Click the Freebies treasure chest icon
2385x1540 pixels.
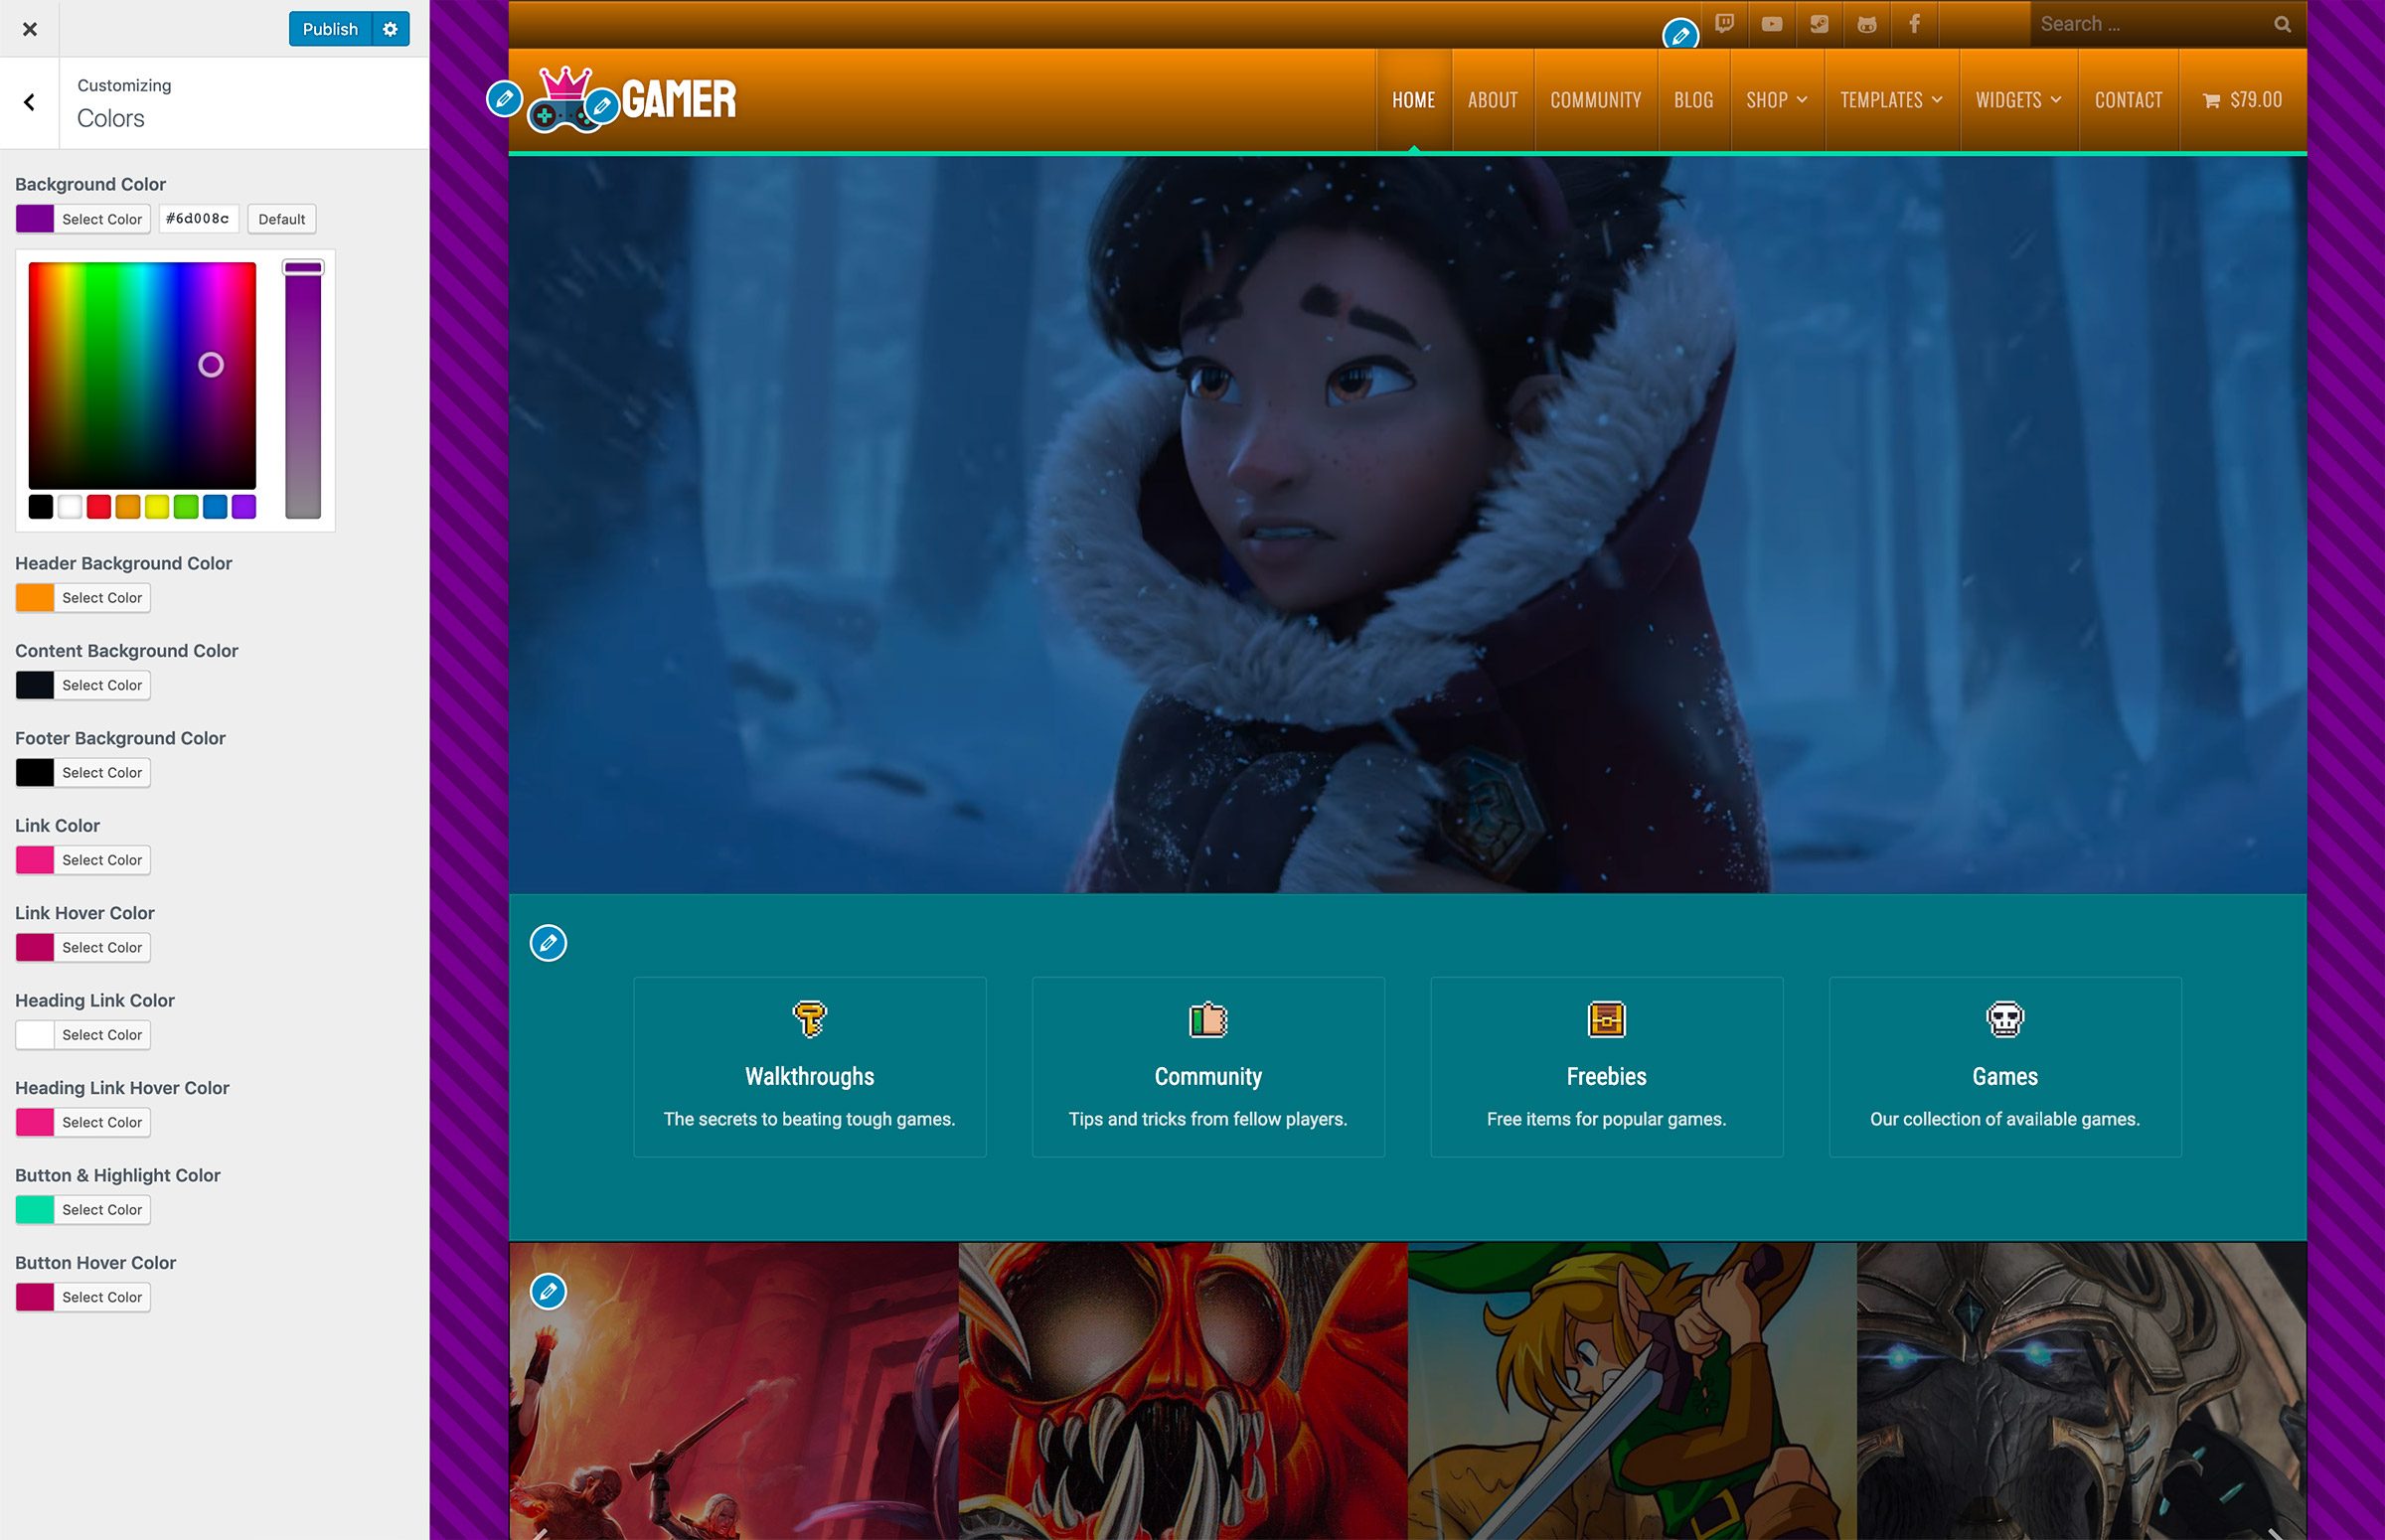point(1607,1019)
